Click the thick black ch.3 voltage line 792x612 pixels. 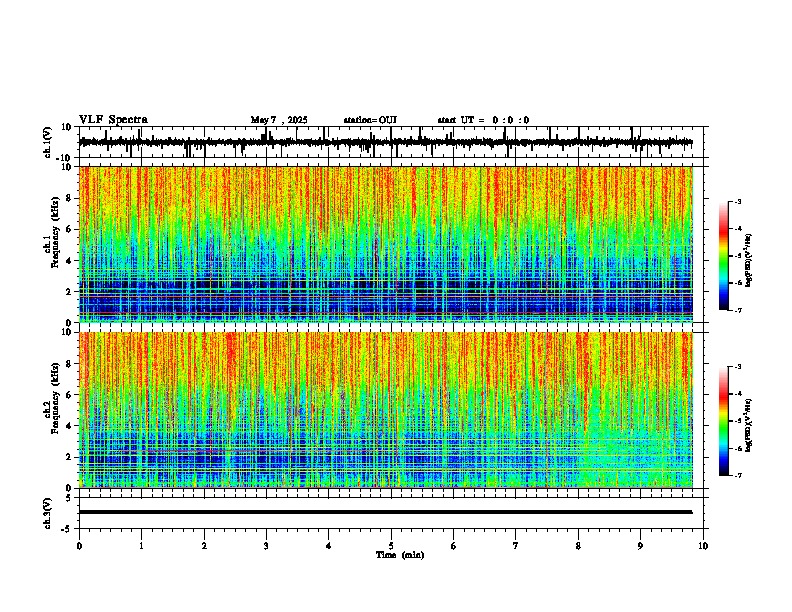[385, 512]
